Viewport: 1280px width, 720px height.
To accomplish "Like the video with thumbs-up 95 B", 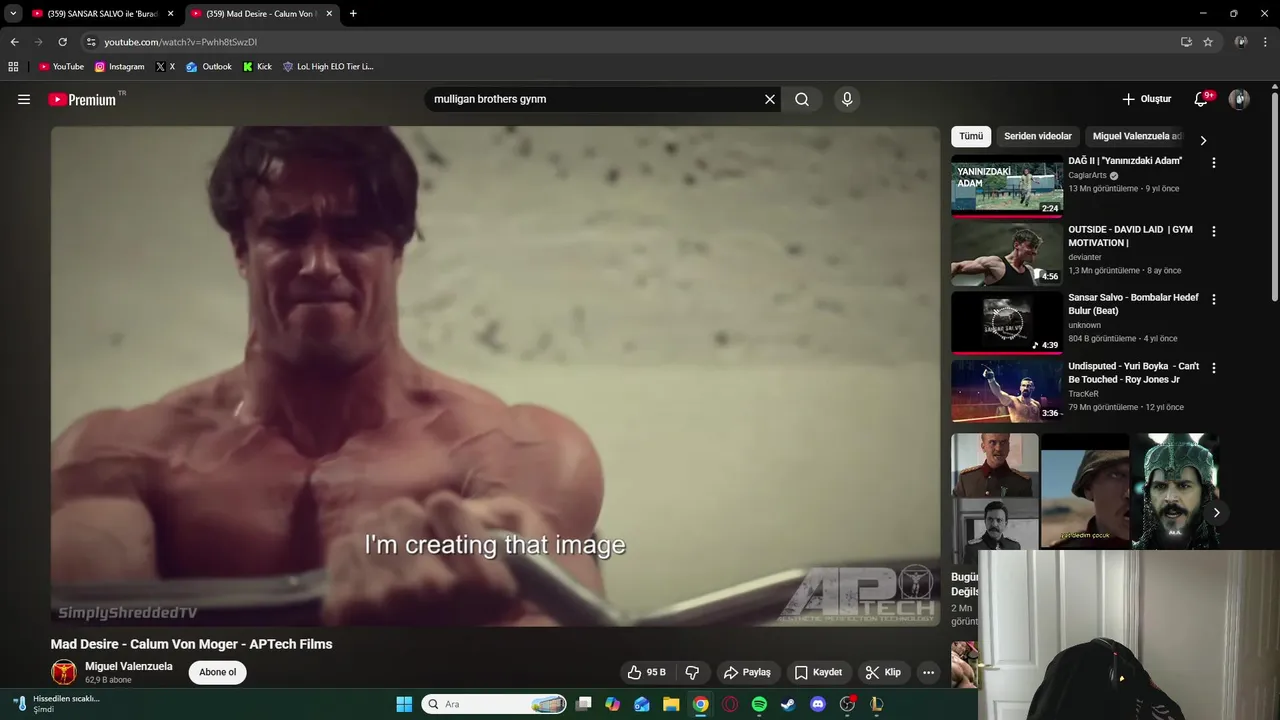I will point(647,672).
